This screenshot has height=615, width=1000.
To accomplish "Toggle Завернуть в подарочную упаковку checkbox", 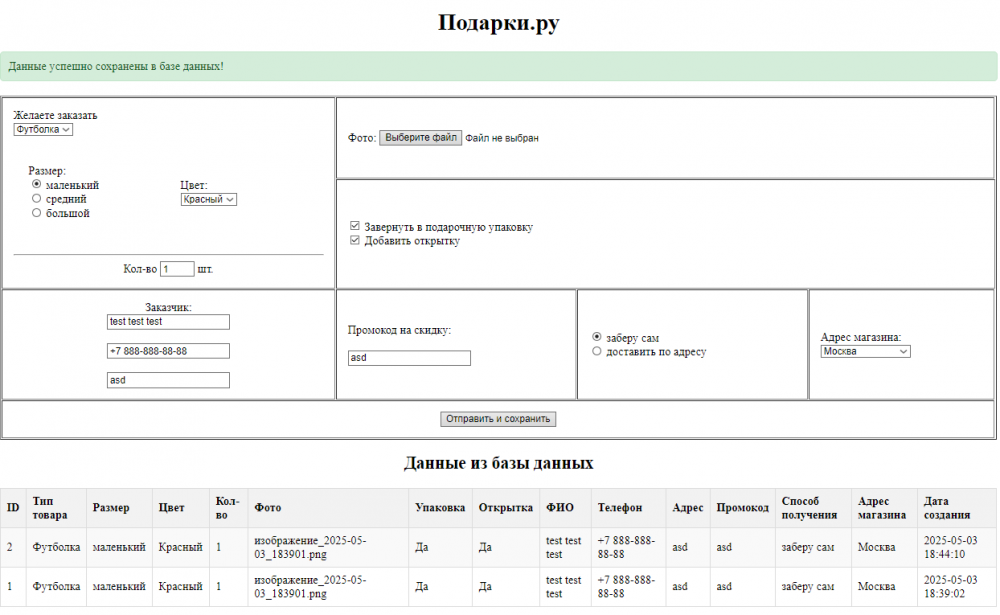I will point(355,227).
